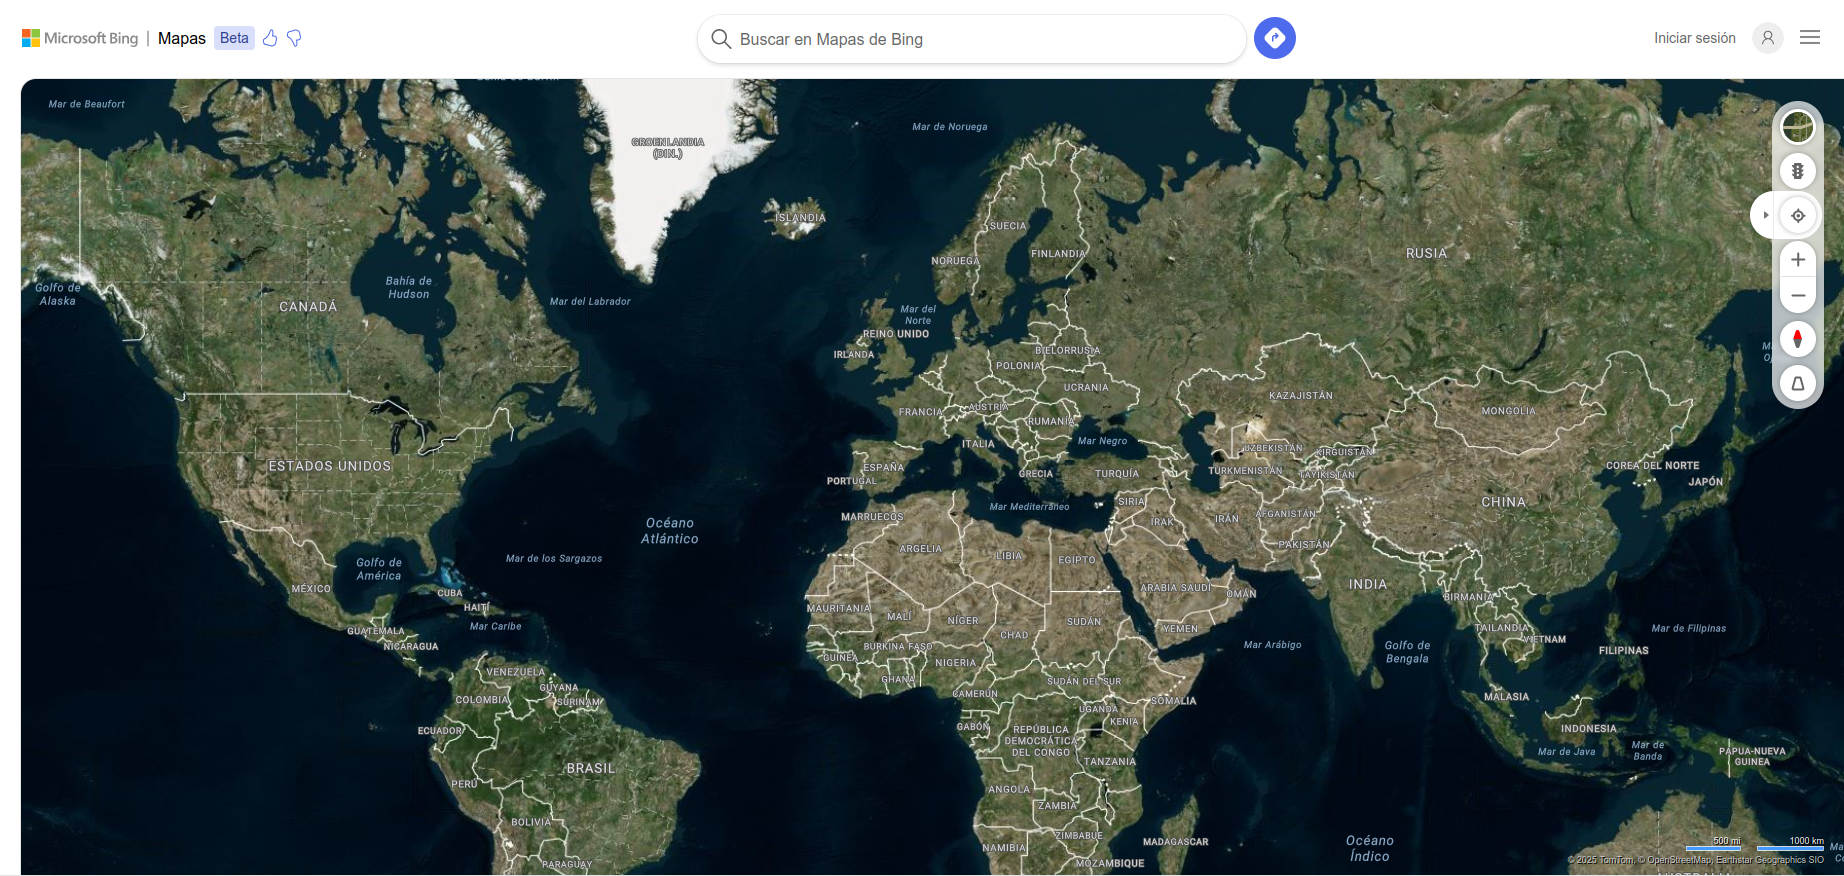The image size is (1844, 876).
Task: Click the ARABIA SAUDÍ label
Action: click(x=1175, y=588)
